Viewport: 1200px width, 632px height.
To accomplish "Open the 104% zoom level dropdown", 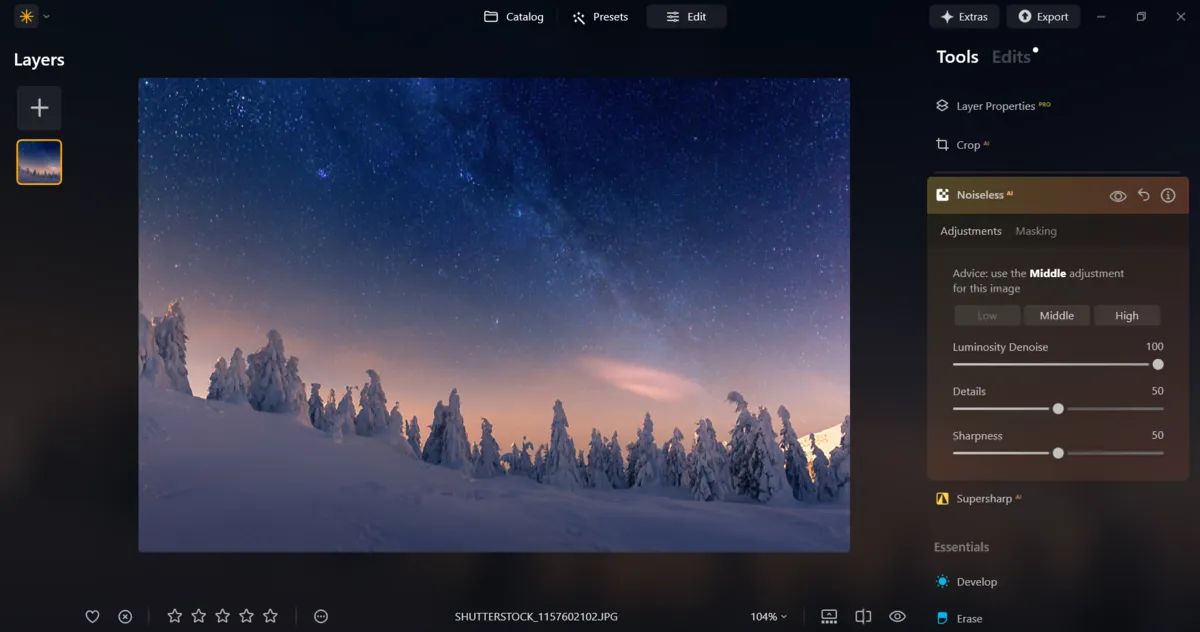I will pos(769,616).
